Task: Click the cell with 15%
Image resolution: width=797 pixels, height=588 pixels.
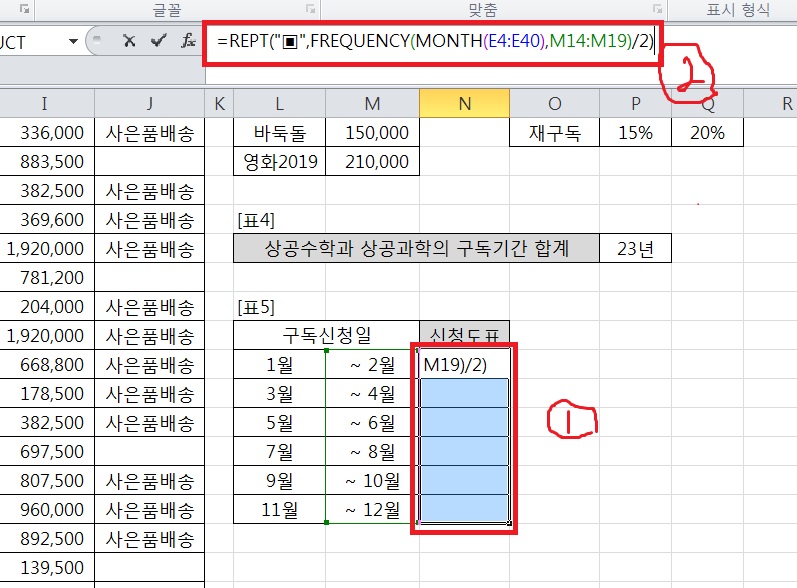Action: (x=635, y=132)
